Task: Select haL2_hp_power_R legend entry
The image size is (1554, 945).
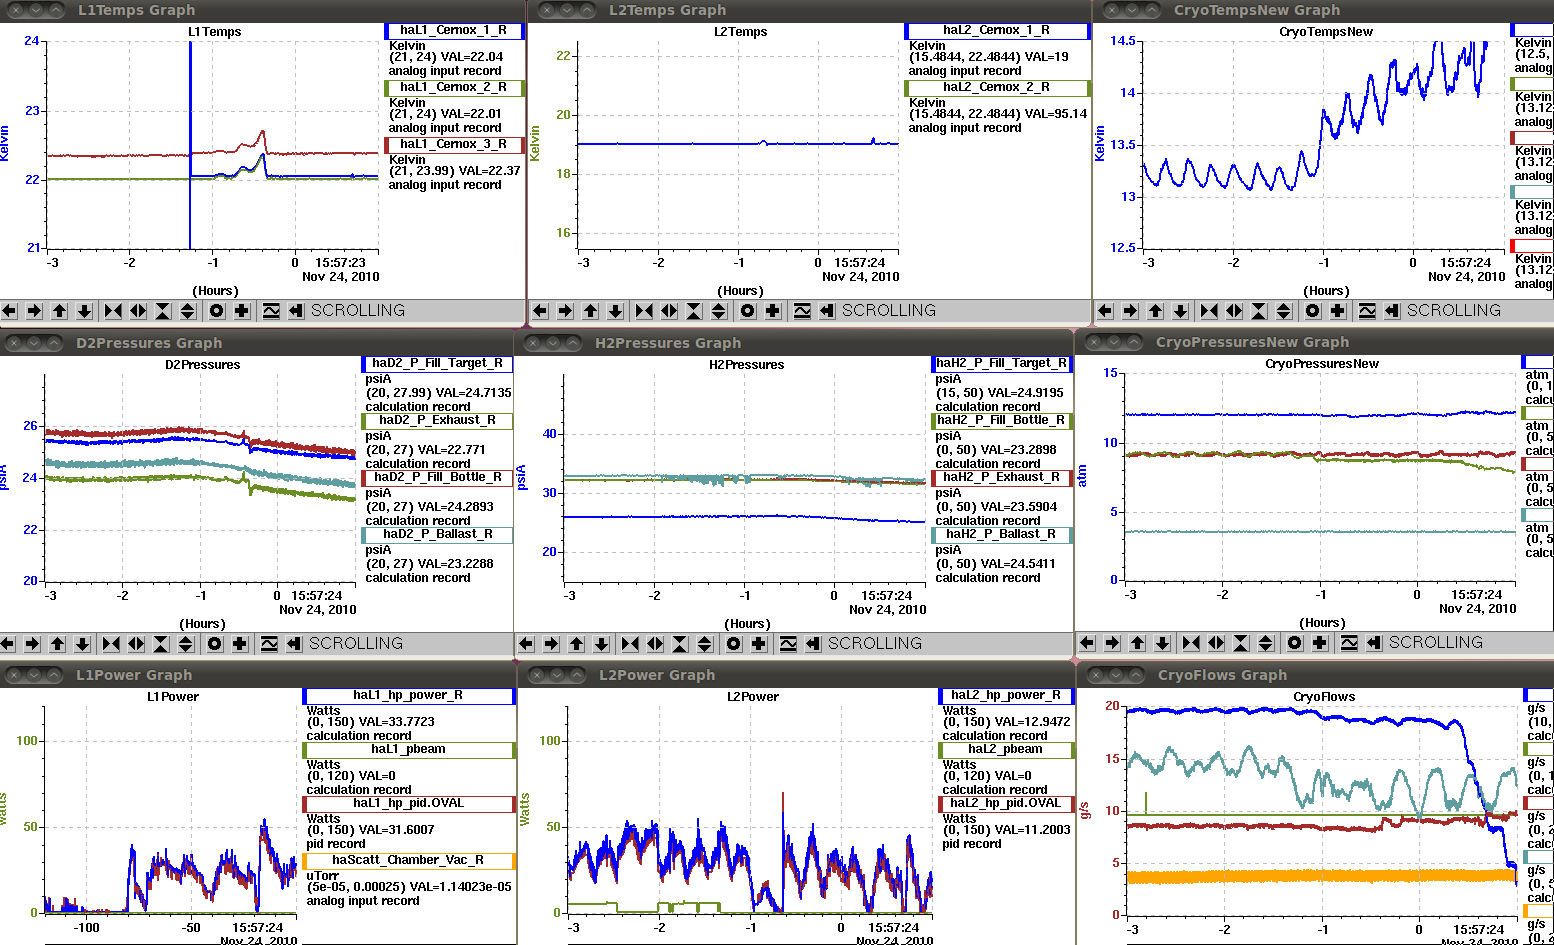Action: click(1006, 695)
